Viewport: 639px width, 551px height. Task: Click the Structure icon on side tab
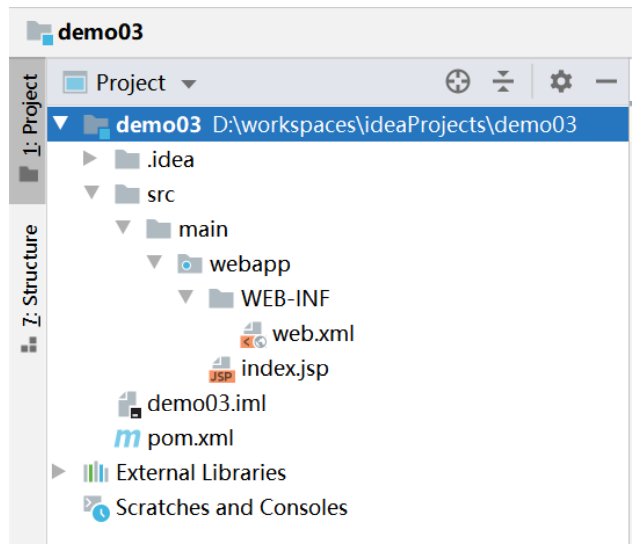pos(29,344)
